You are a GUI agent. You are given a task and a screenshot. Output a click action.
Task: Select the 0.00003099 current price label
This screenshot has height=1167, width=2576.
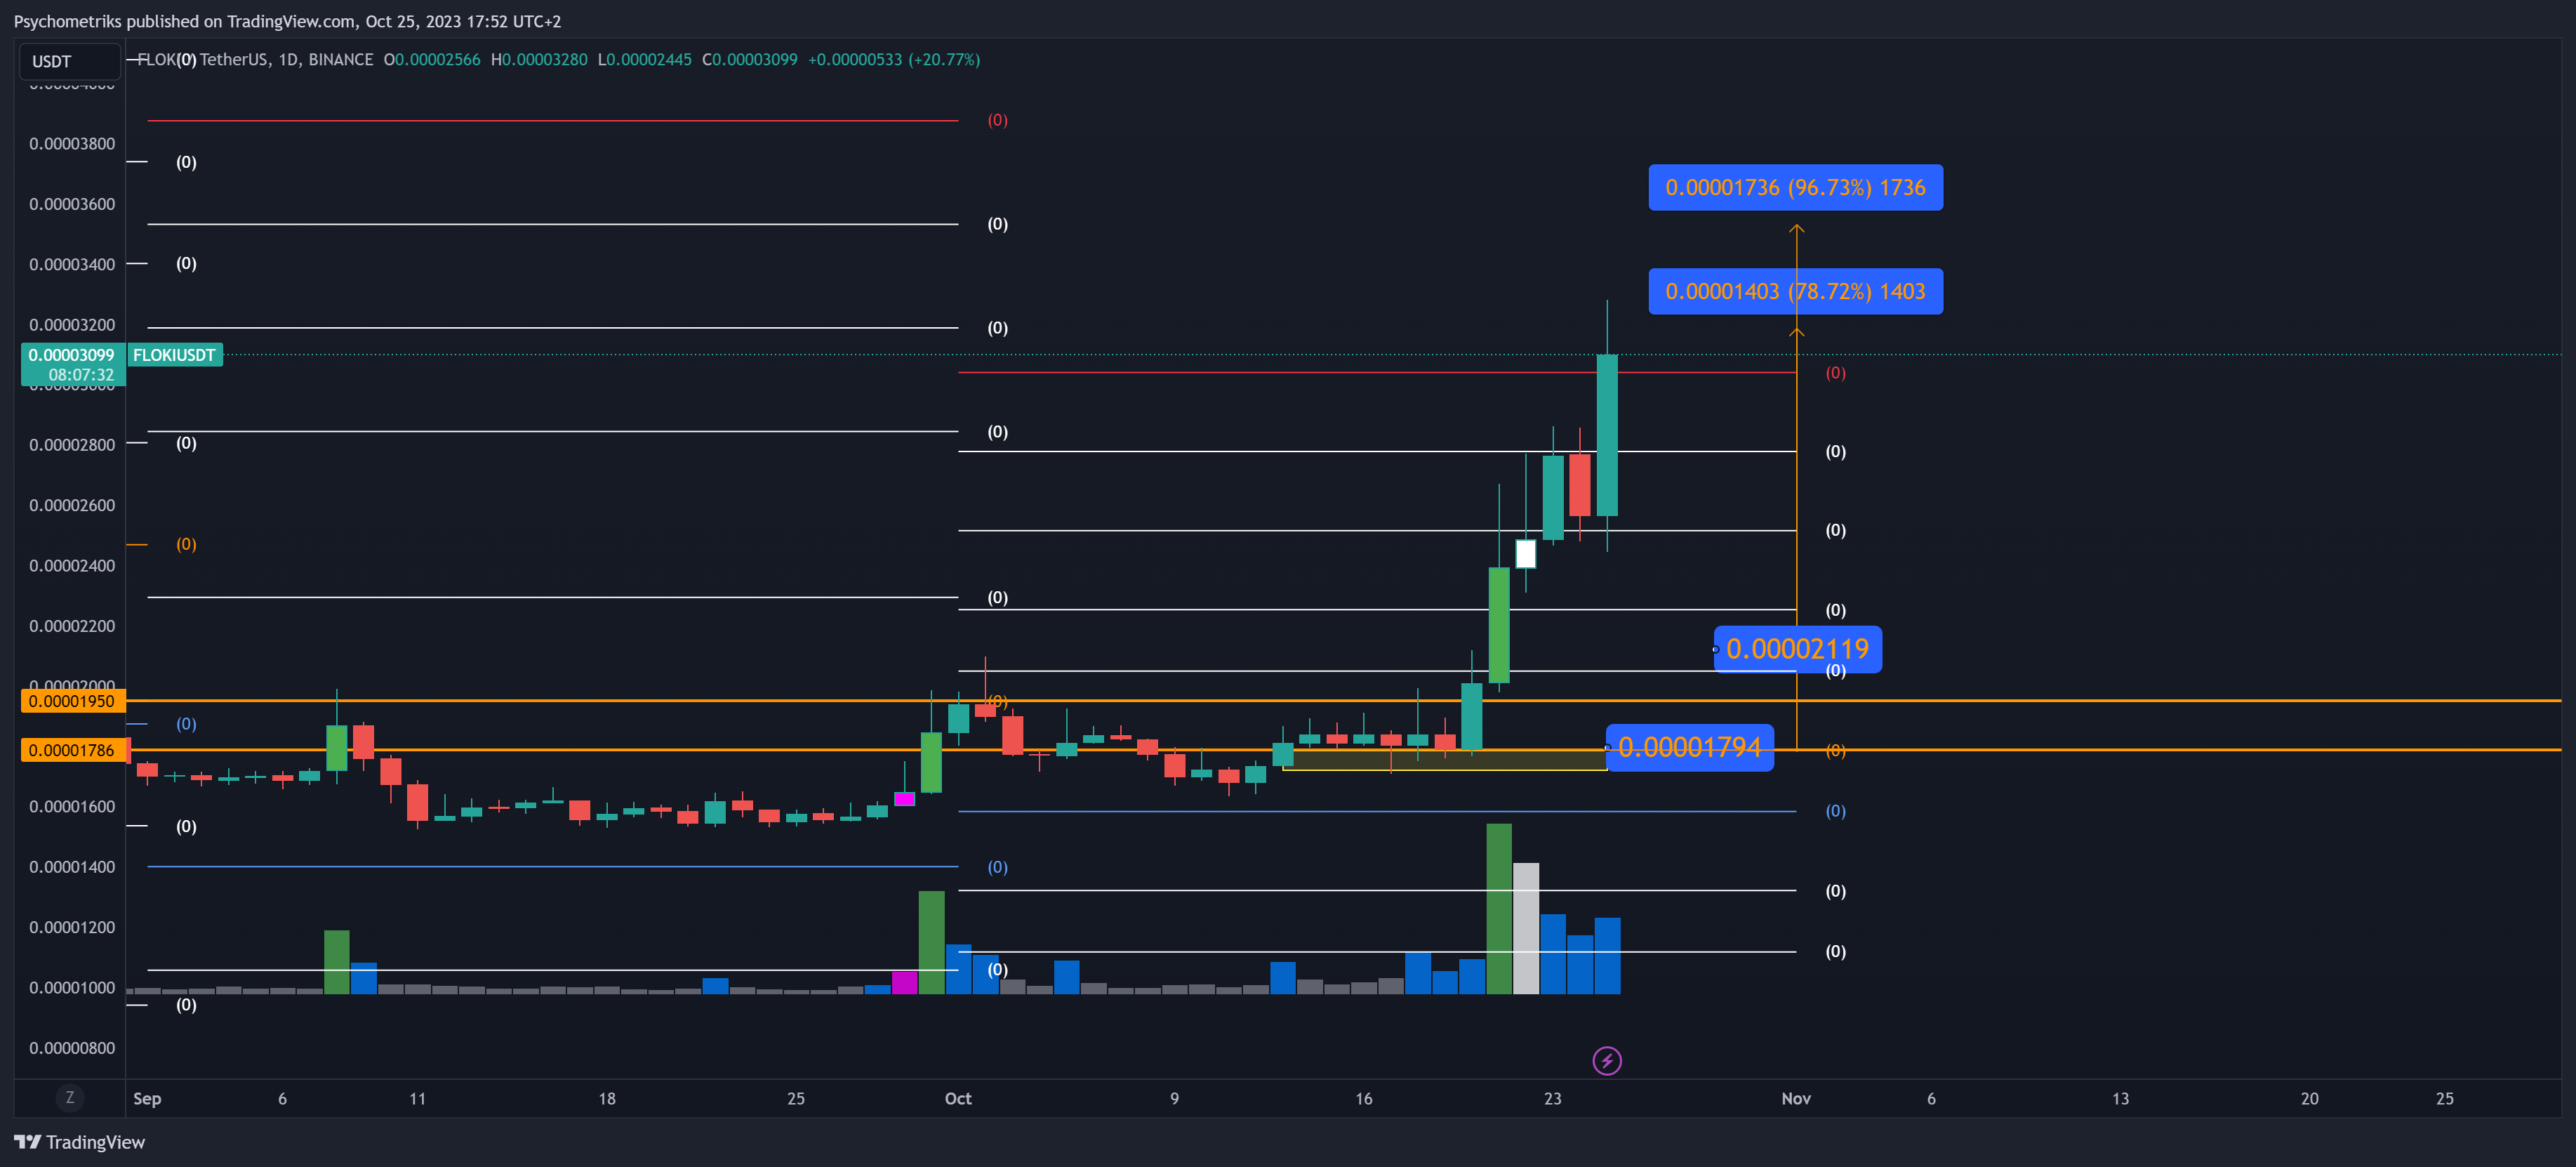pos(71,355)
